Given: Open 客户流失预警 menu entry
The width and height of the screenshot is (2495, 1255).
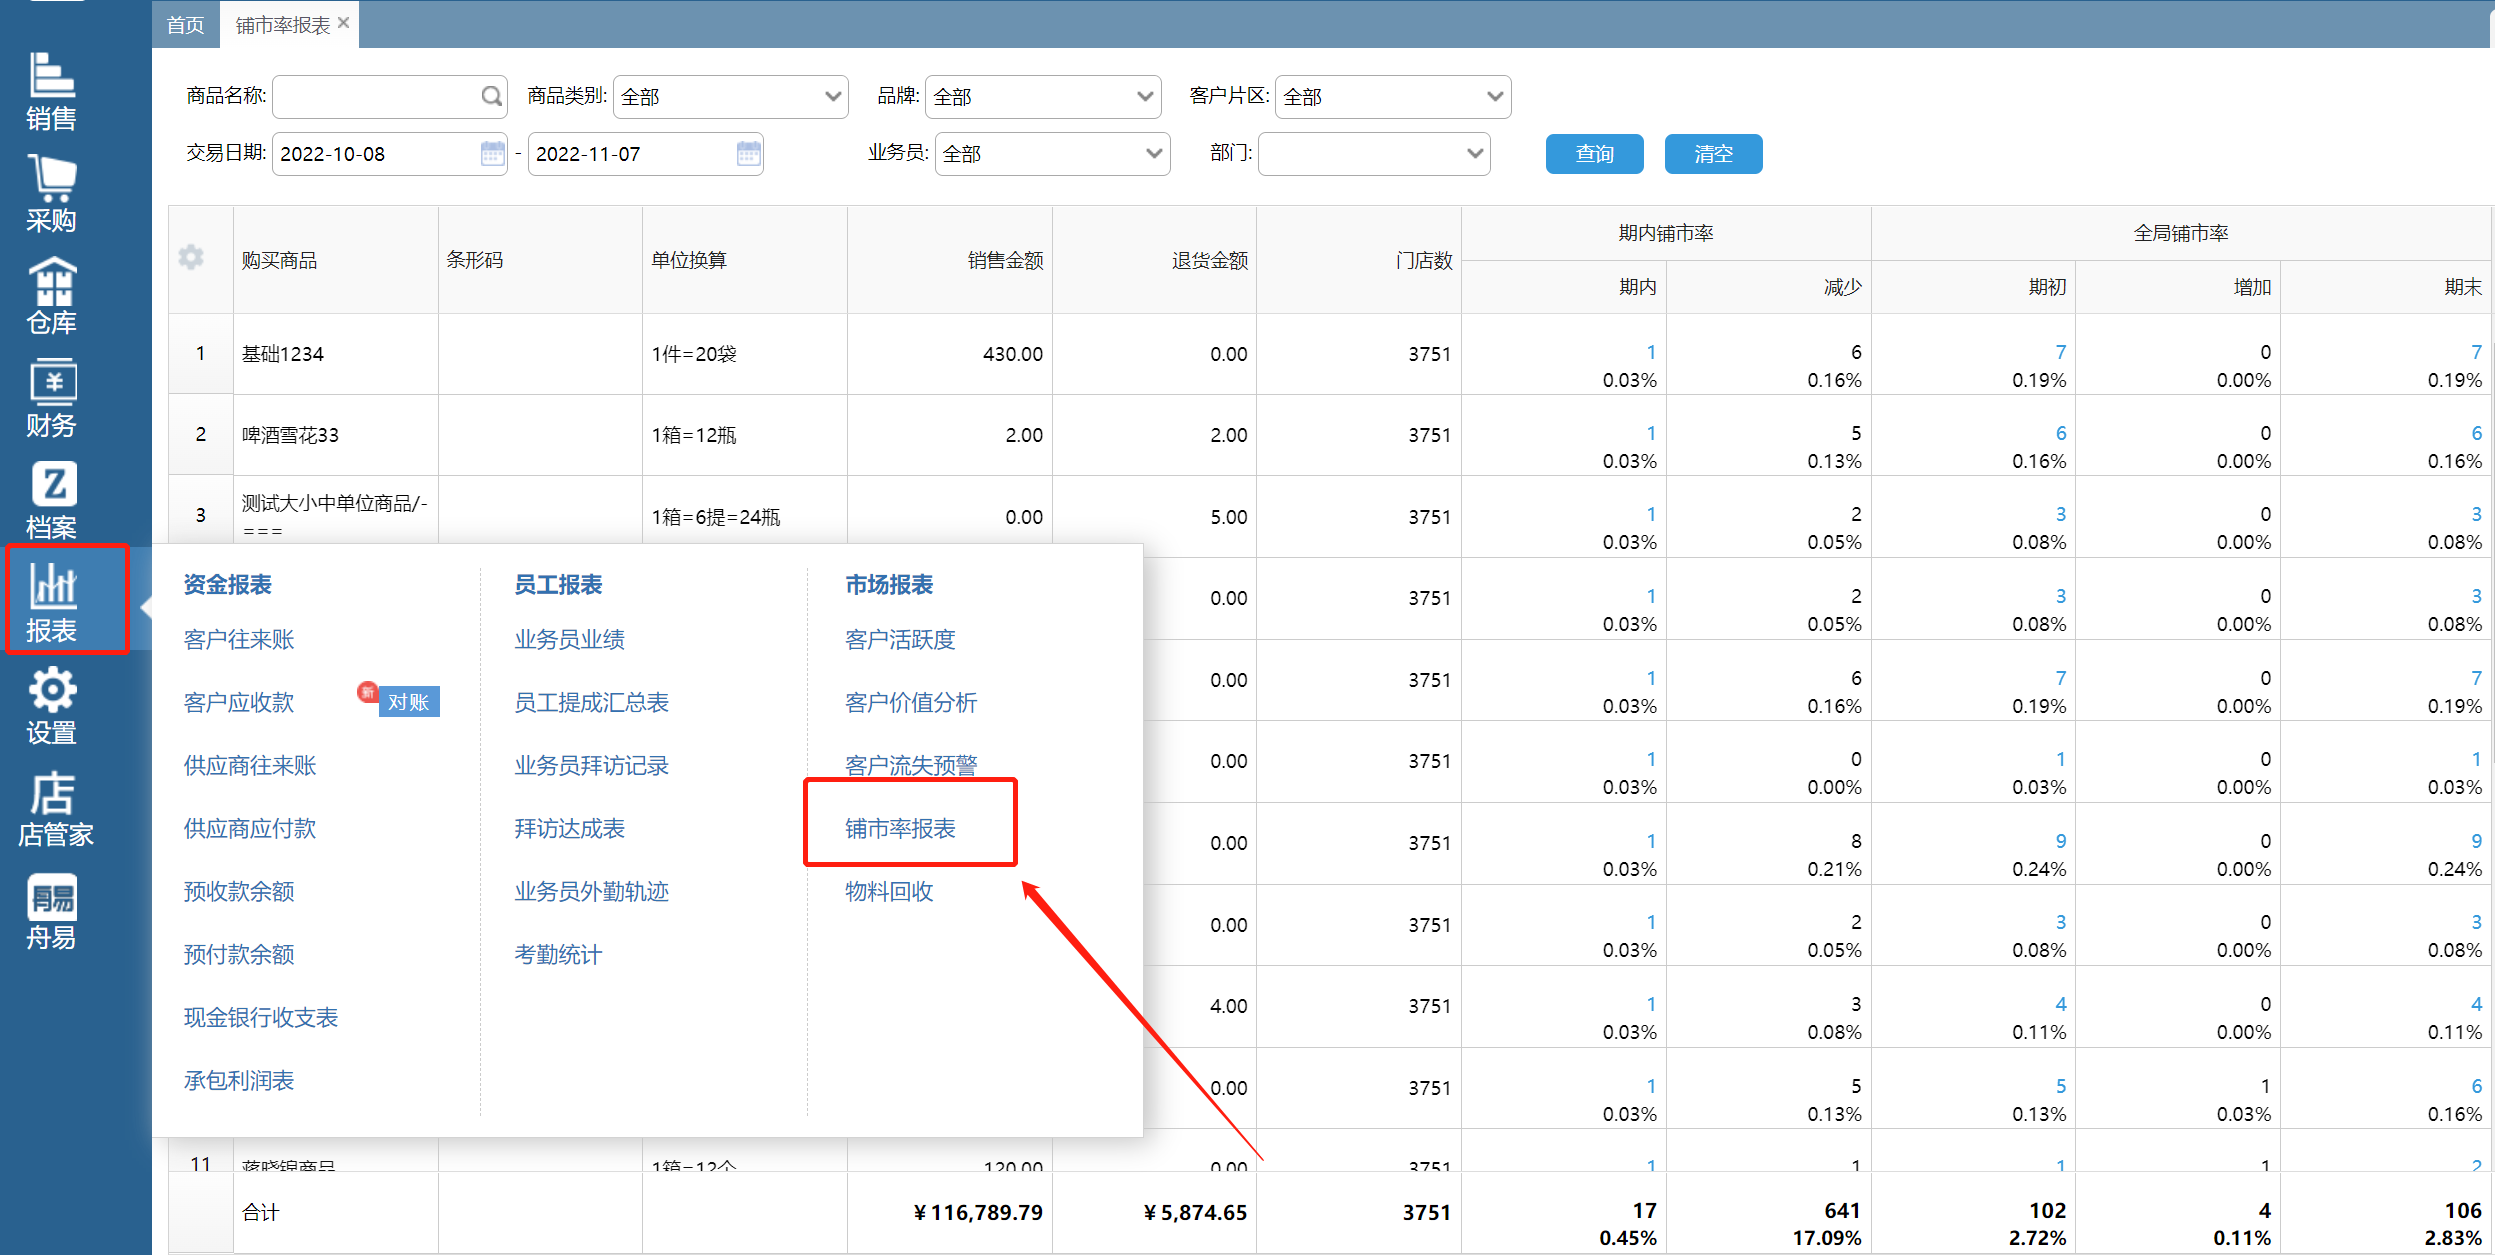Looking at the screenshot, I should coord(911,765).
